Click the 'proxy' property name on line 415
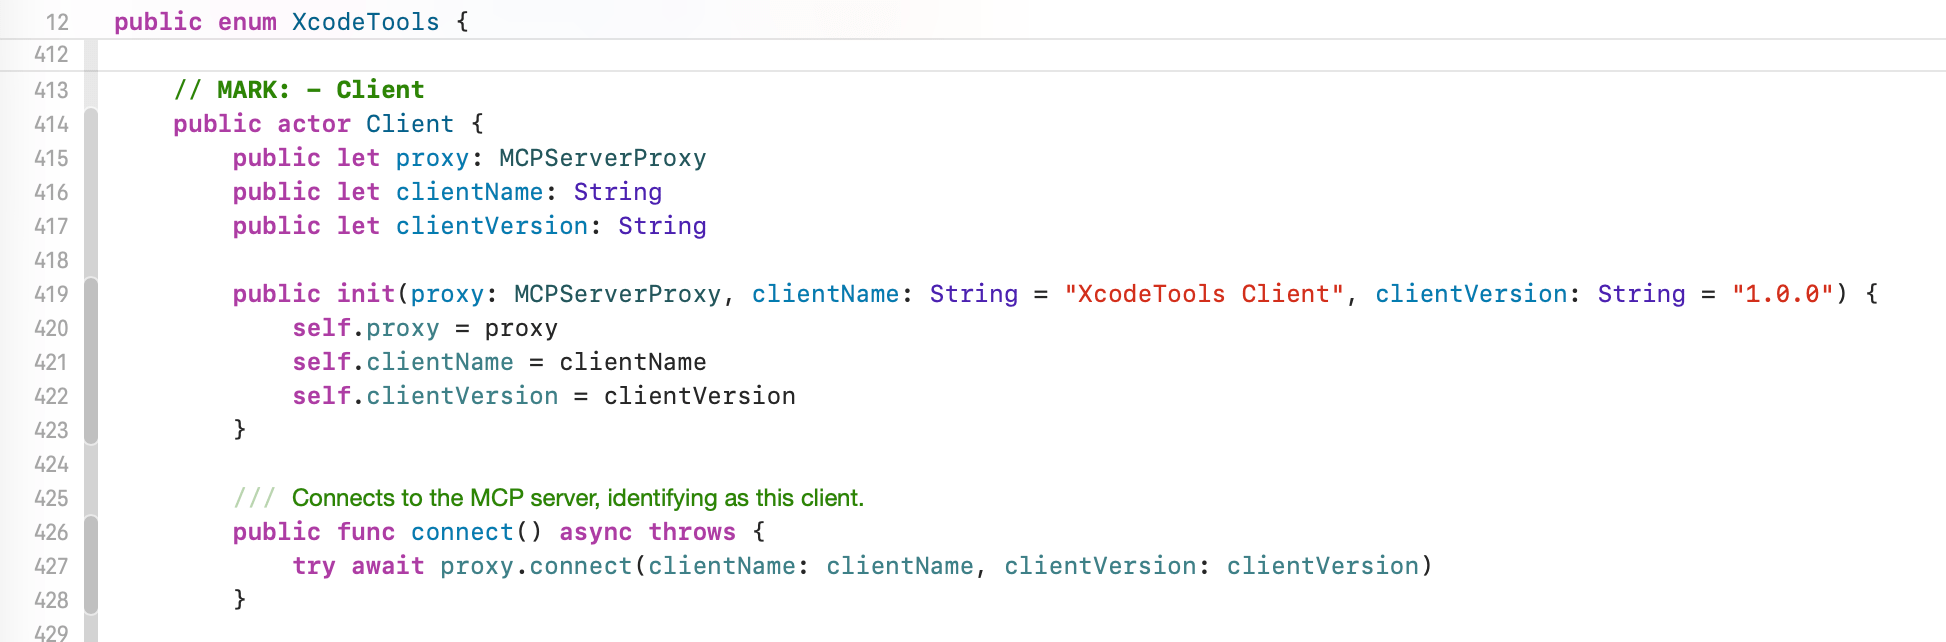Image resolution: width=1946 pixels, height=642 pixels. point(432,157)
